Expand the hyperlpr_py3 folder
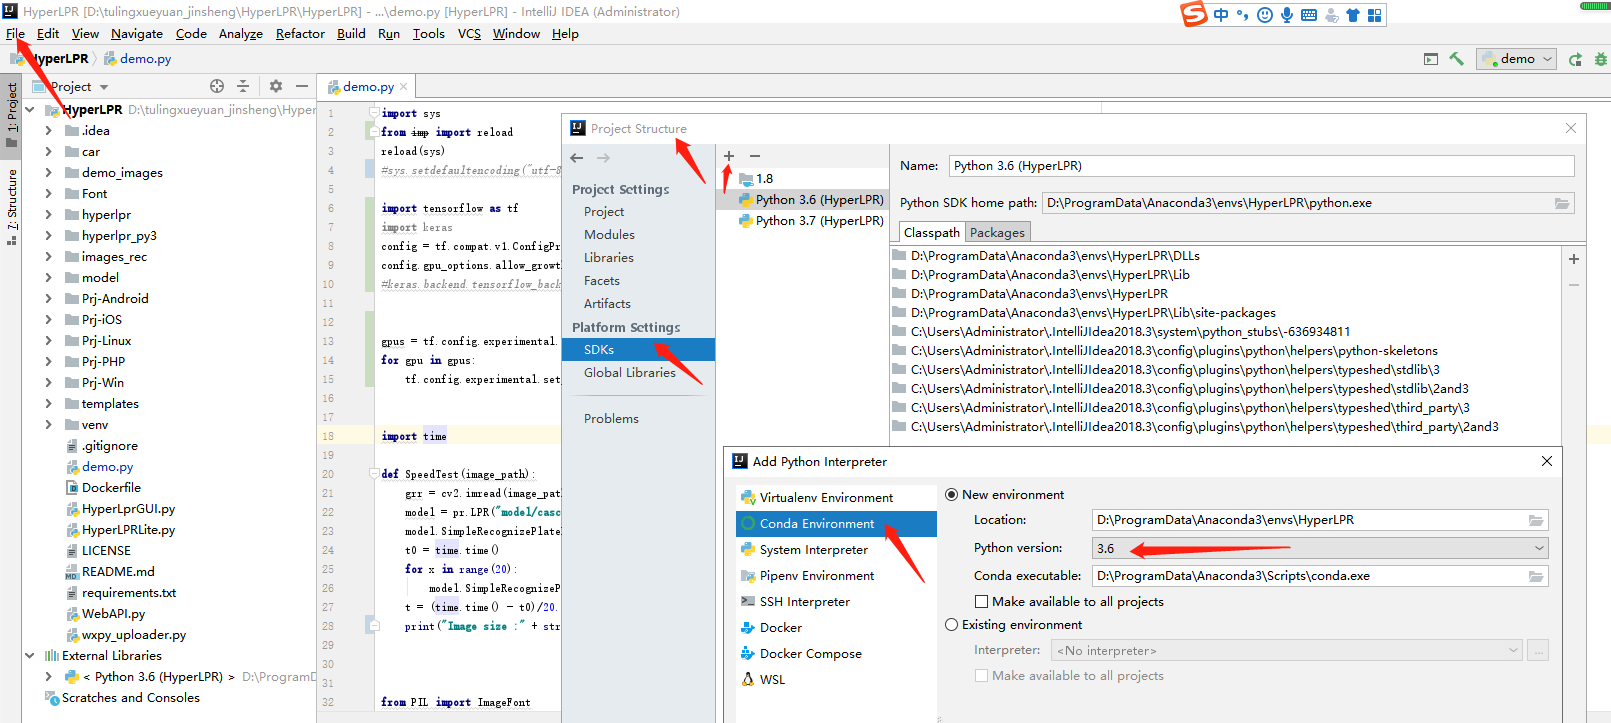The width and height of the screenshot is (1611, 723). [48, 236]
